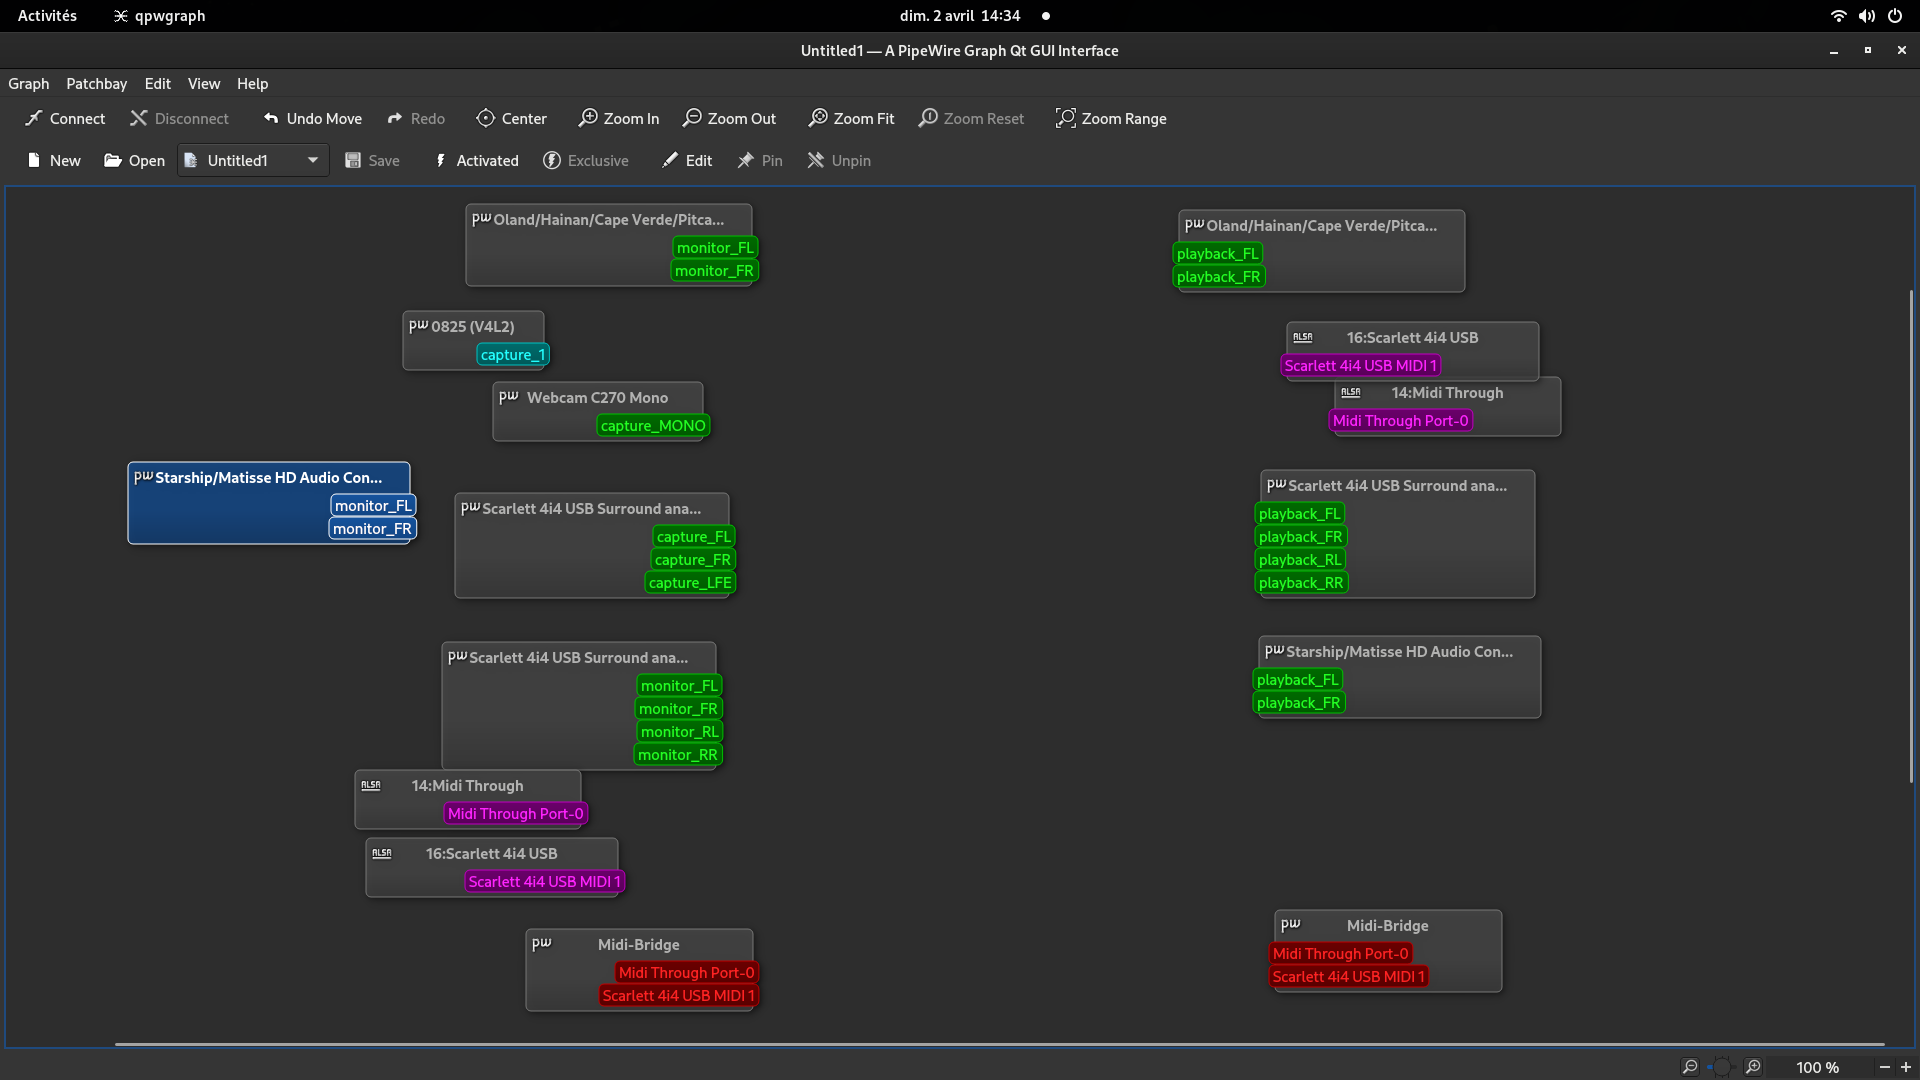
Task: Toggle the Activated patchbay option
Action: (x=476, y=160)
